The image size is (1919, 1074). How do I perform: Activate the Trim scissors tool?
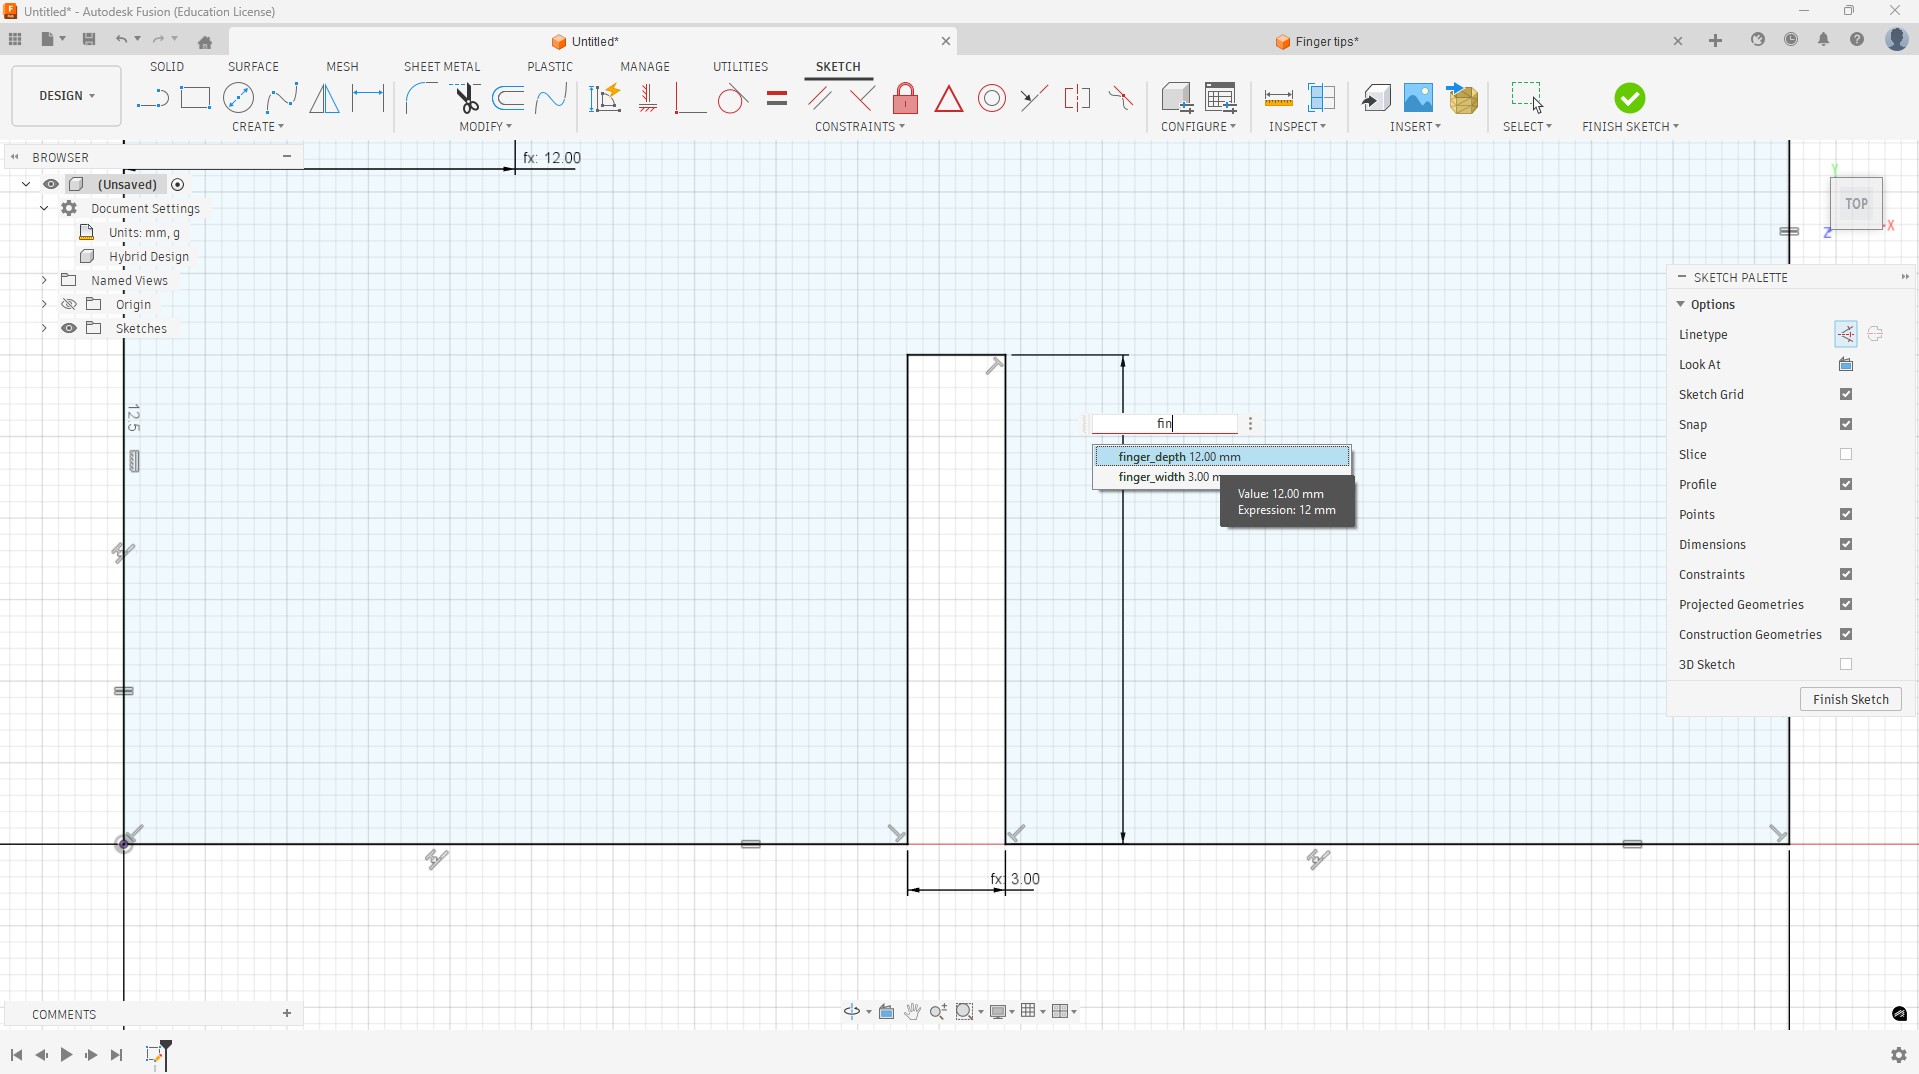coord(466,98)
